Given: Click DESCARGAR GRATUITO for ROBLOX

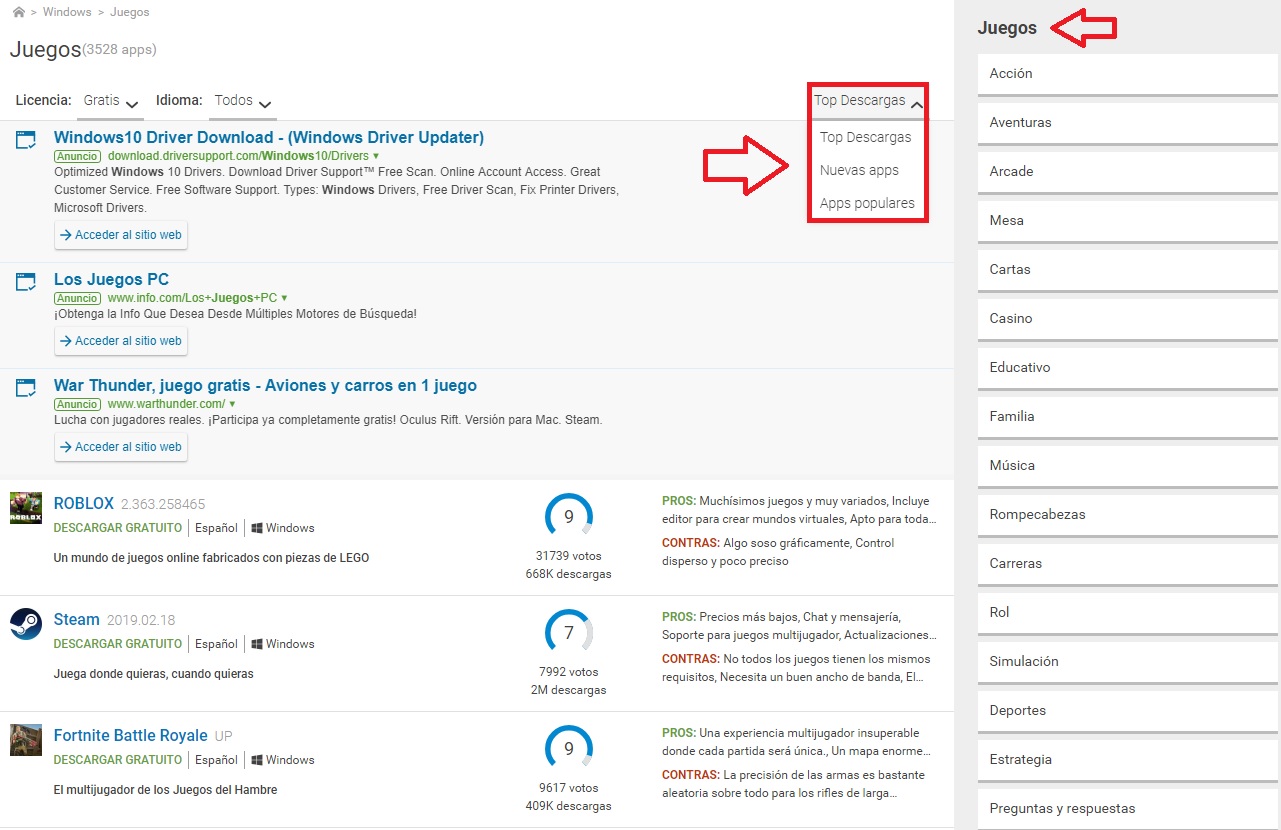Looking at the screenshot, I should pyautogui.click(x=118, y=528).
